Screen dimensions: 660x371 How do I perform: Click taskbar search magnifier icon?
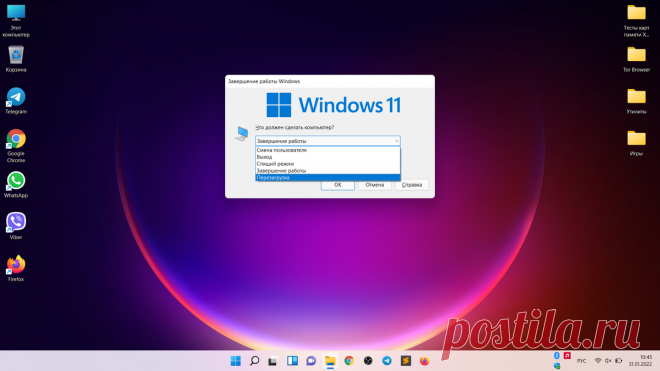254,361
